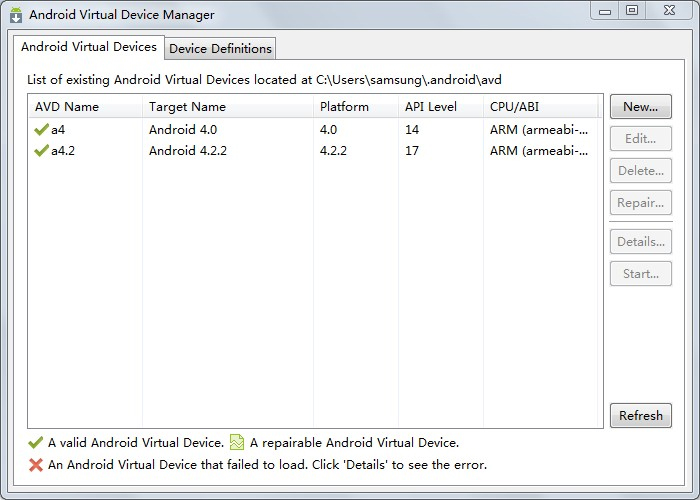Switch to the Android Virtual Devices tab

coord(89,47)
